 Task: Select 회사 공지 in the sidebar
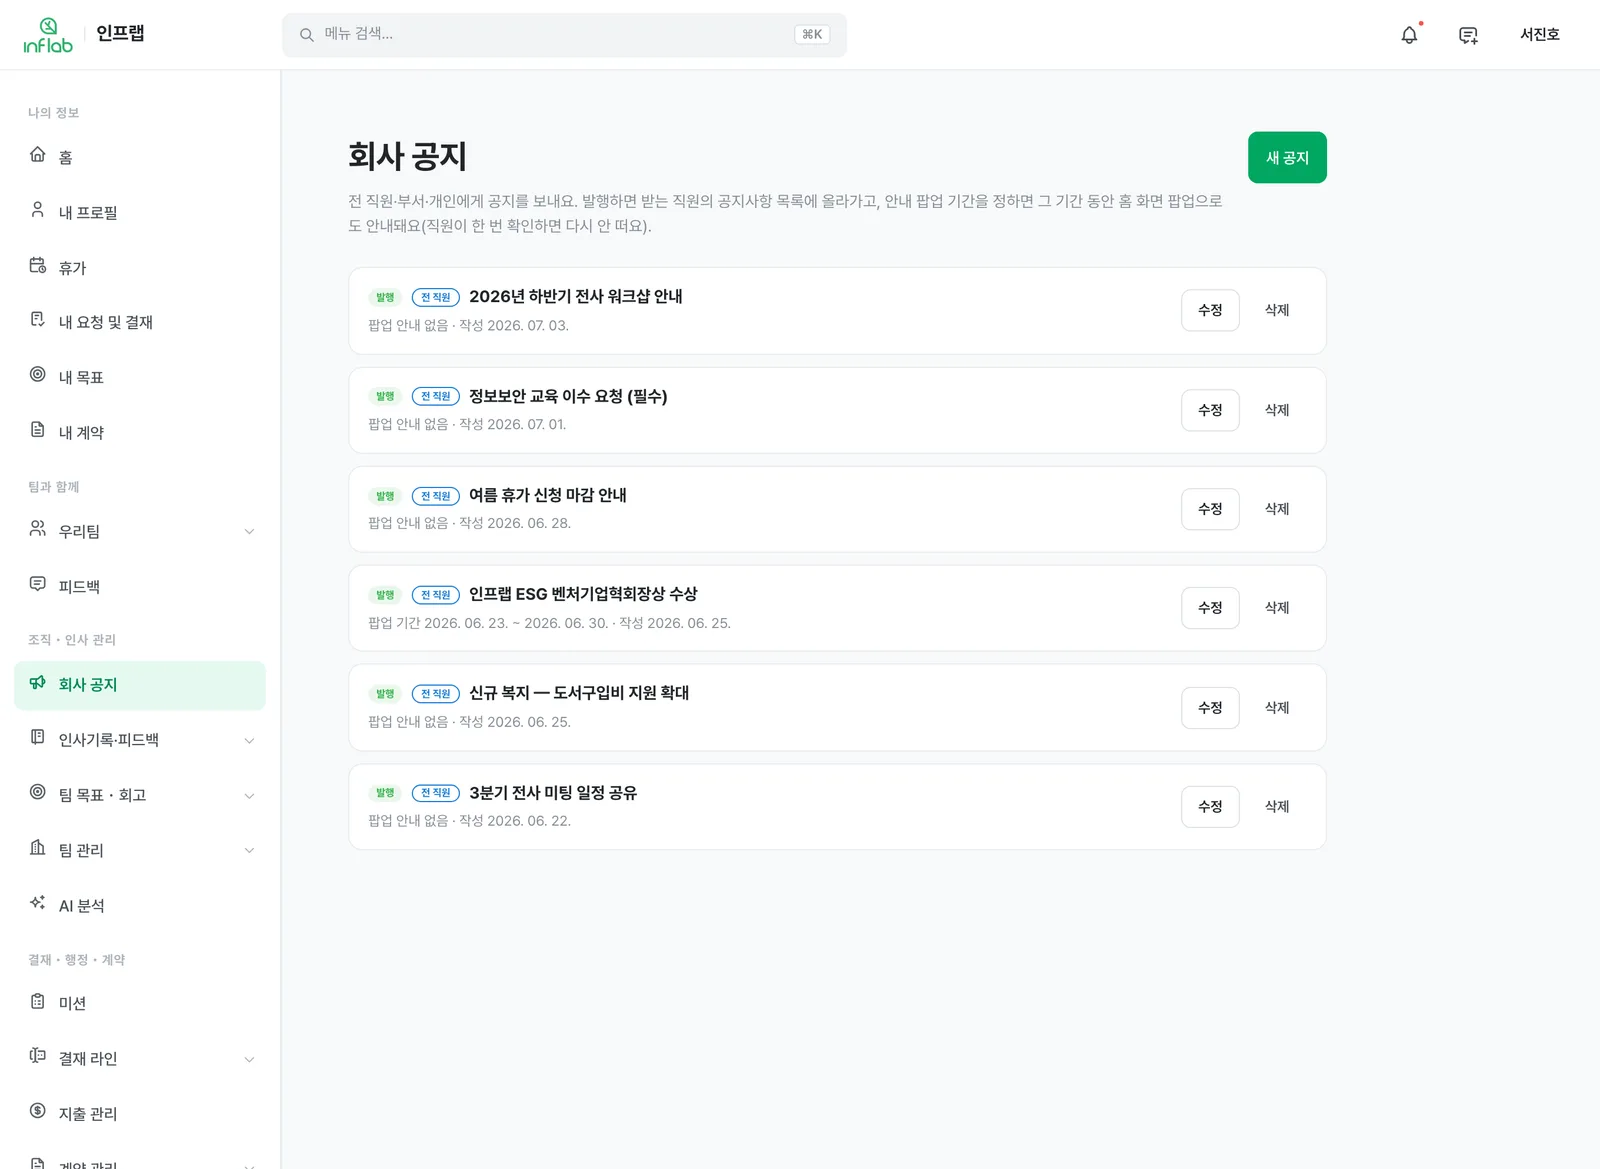click(140, 685)
